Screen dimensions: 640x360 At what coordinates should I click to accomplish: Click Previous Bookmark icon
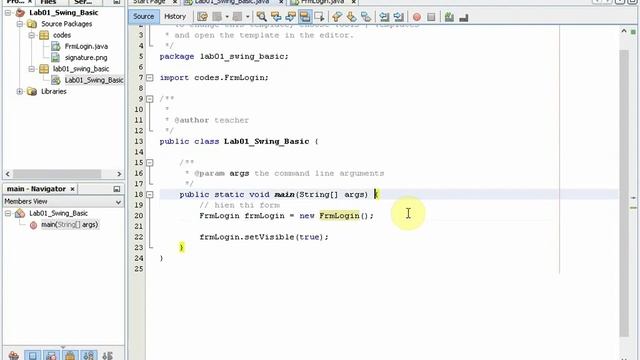[x=337, y=17]
